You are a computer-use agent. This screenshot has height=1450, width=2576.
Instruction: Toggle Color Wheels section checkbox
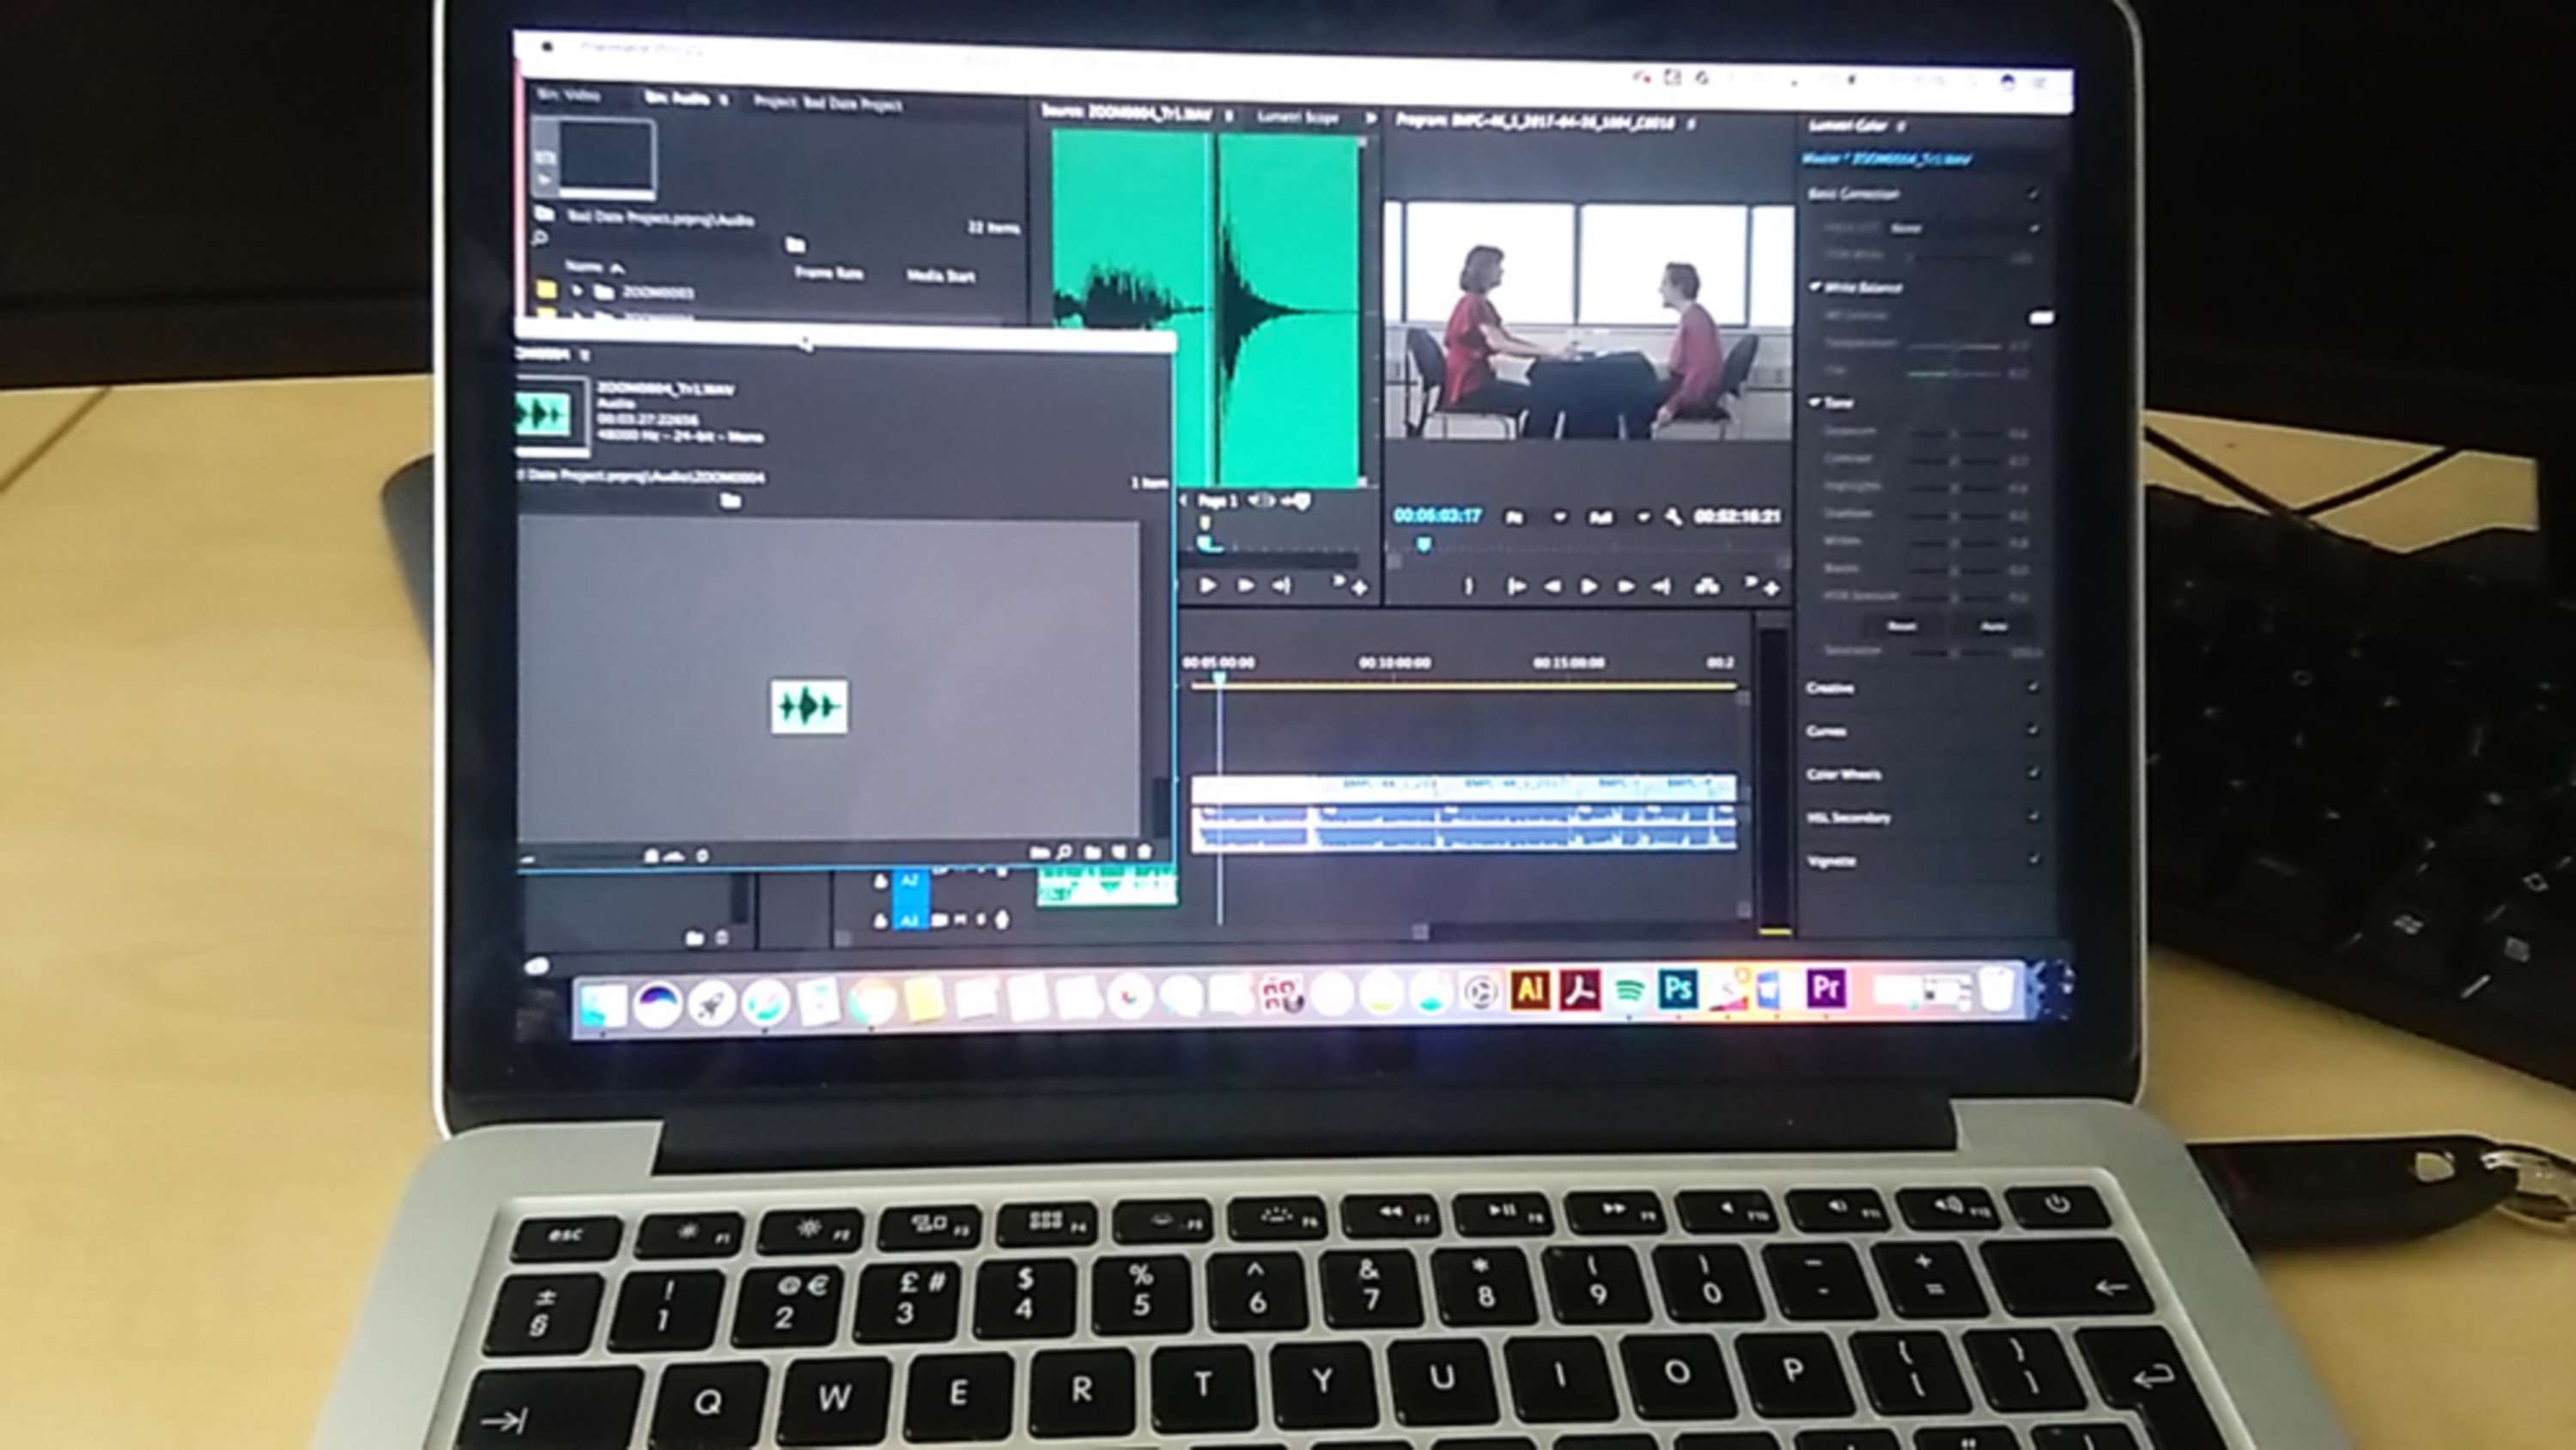pyautogui.click(x=2032, y=773)
